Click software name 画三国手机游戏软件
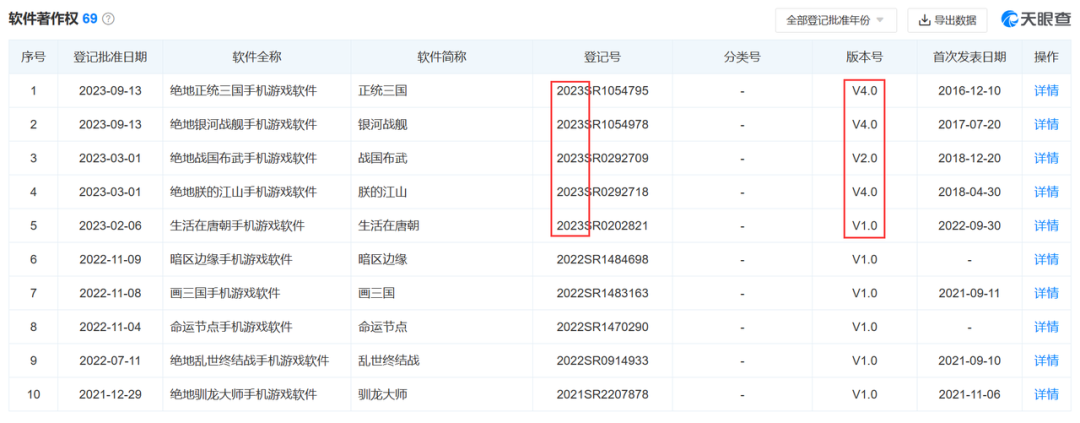This screenshot has width=1080, height=423. (x=225, y=293)
